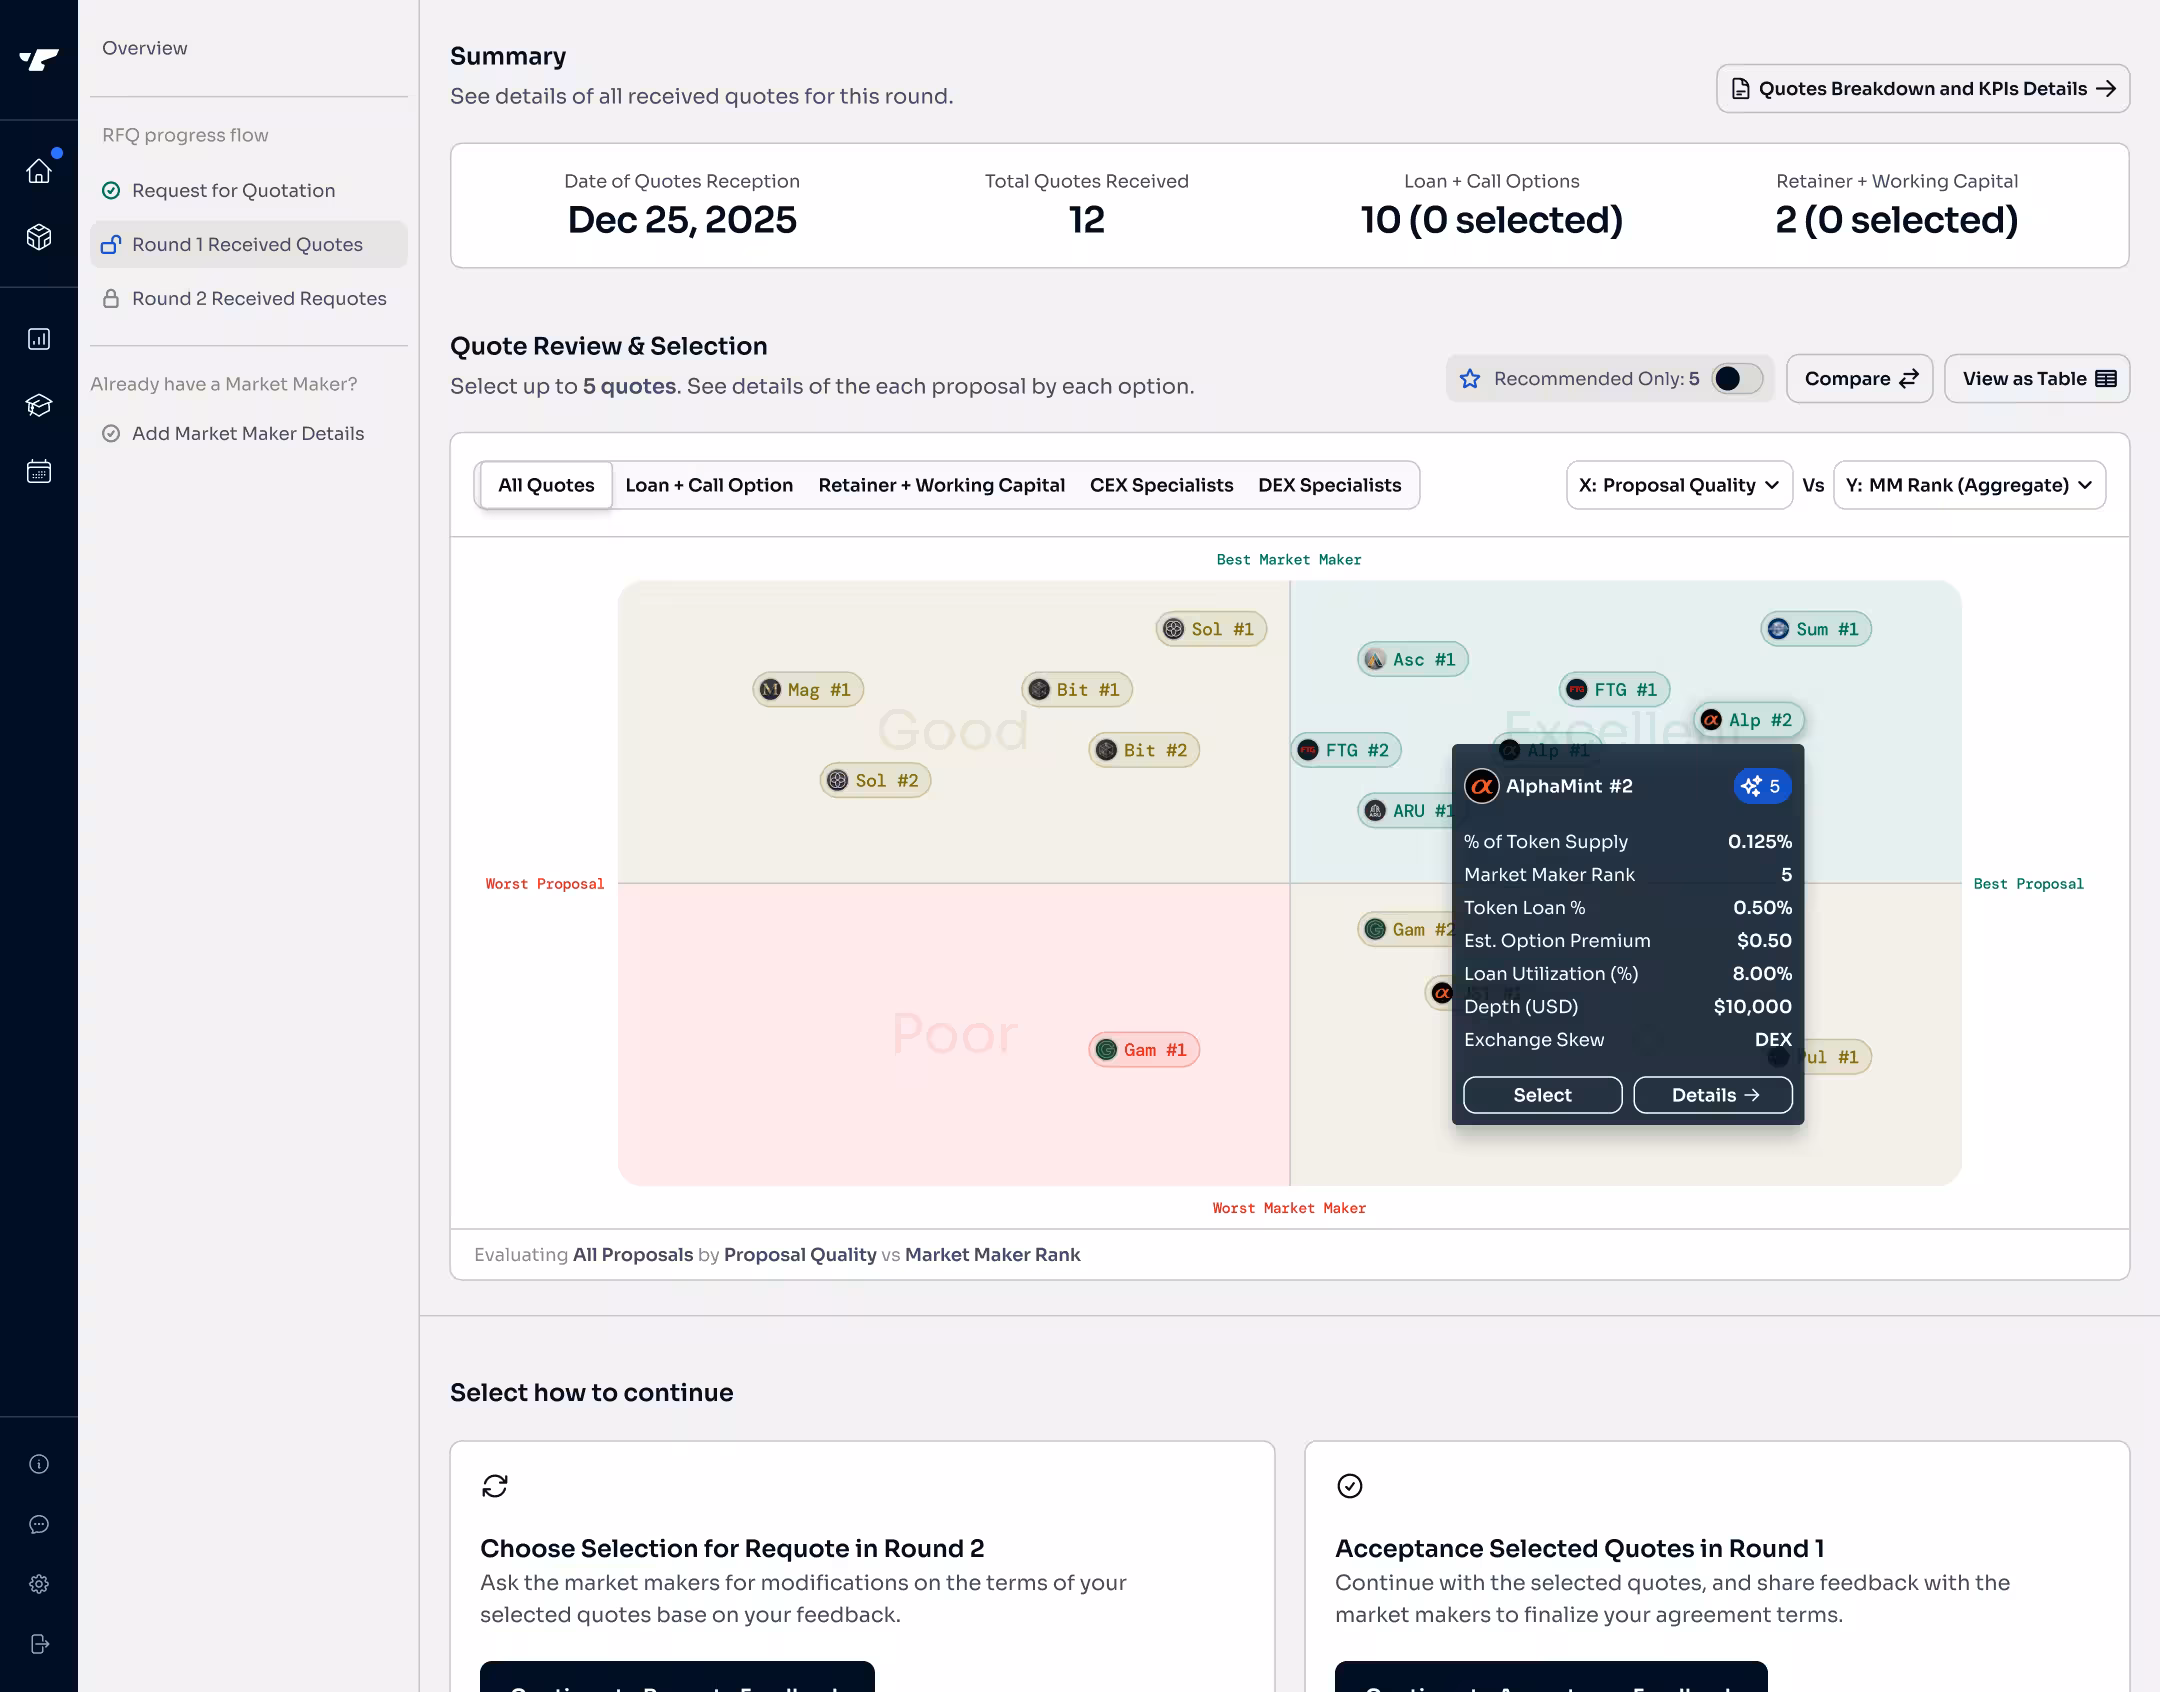2160x1692 pixels.
Task: Expand the X: Proposal Quality dropdown
Action: click(x=1678, y=485)
